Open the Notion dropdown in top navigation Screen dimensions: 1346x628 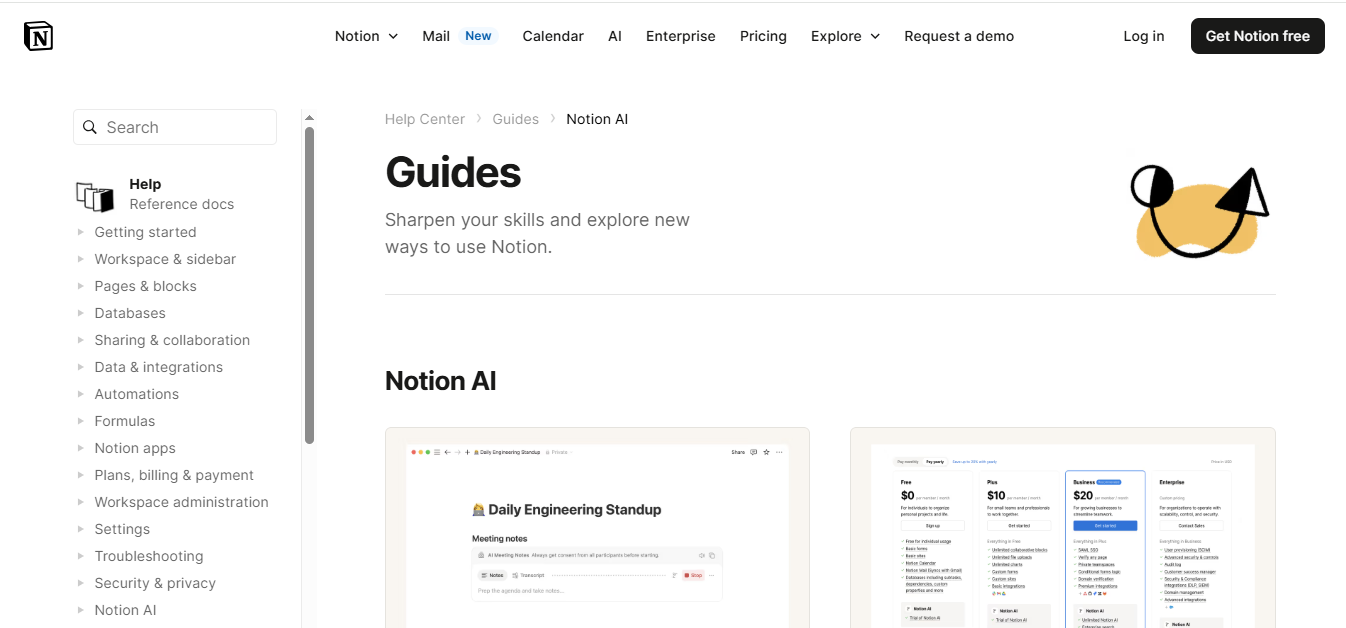point(366,36)
